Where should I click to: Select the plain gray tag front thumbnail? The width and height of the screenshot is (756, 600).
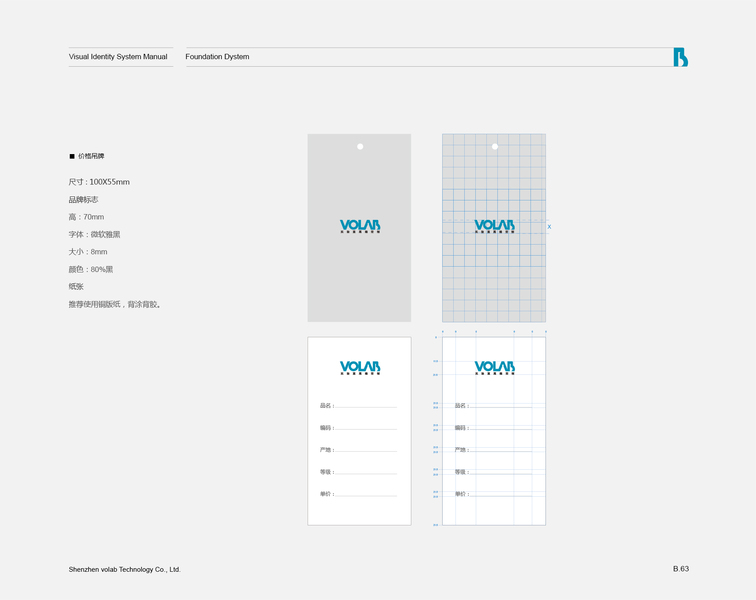point(359,228)
